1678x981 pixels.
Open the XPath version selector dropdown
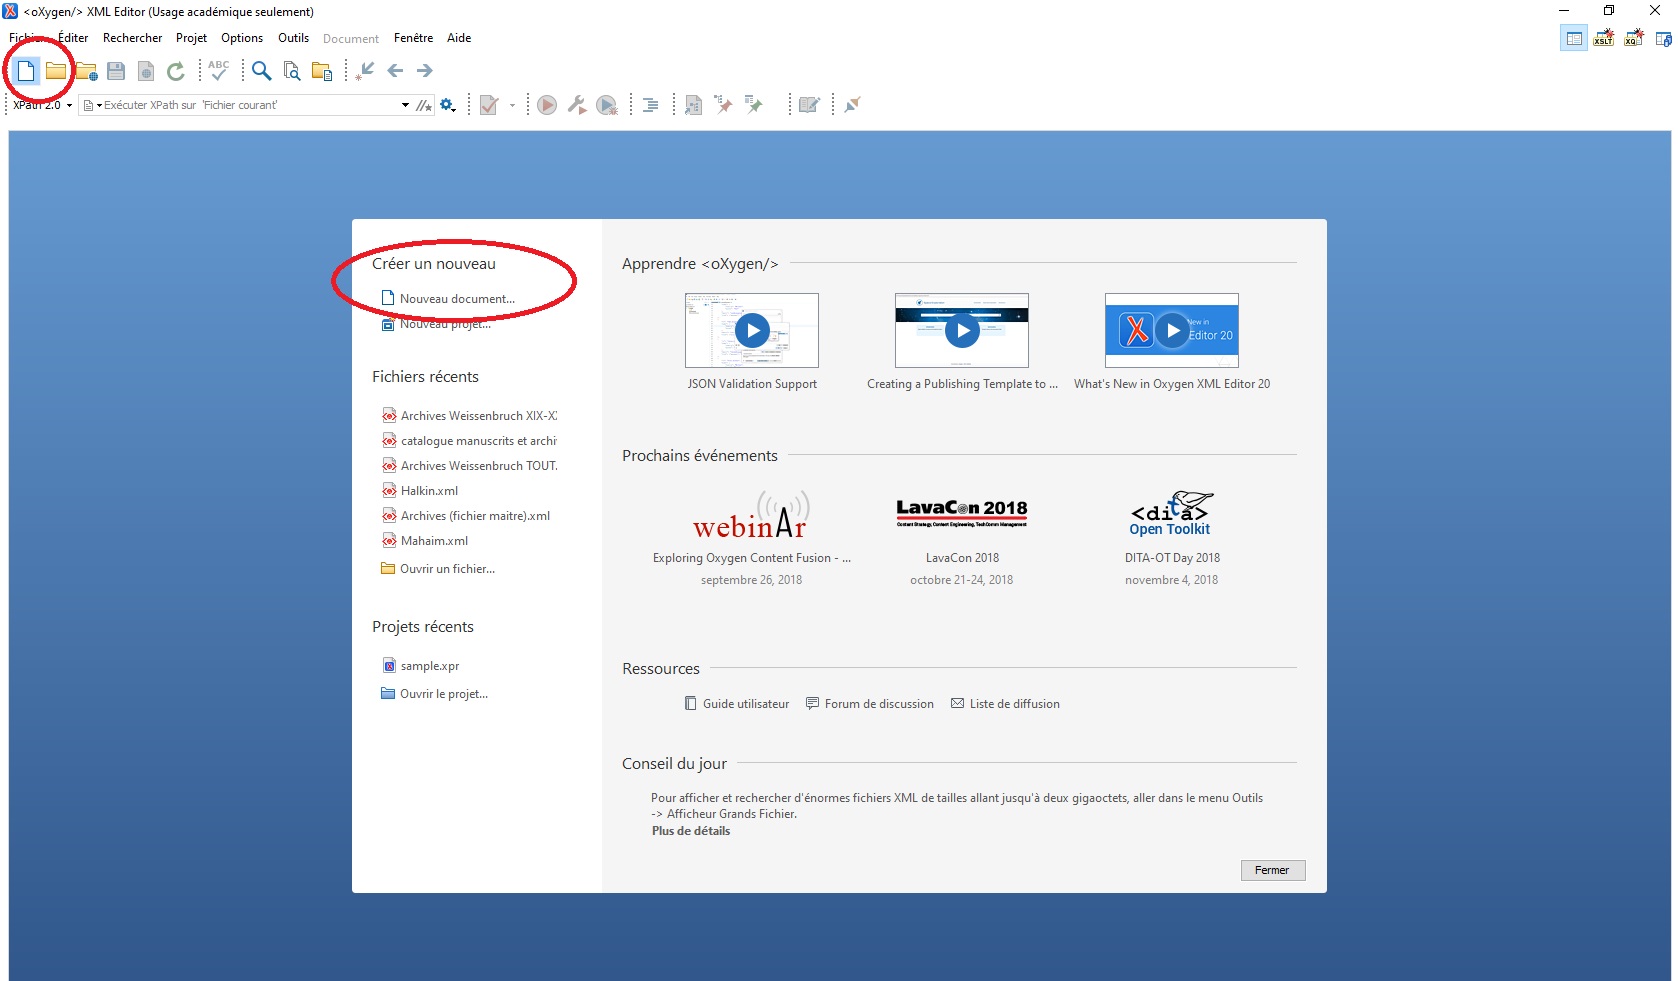pyautogui.click(x=69, y=105)
